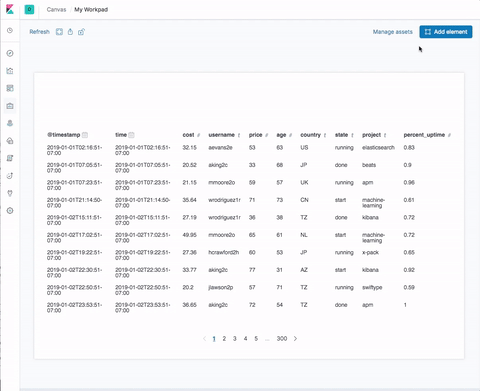Open the Dev Tools sidebar icon

10,193
